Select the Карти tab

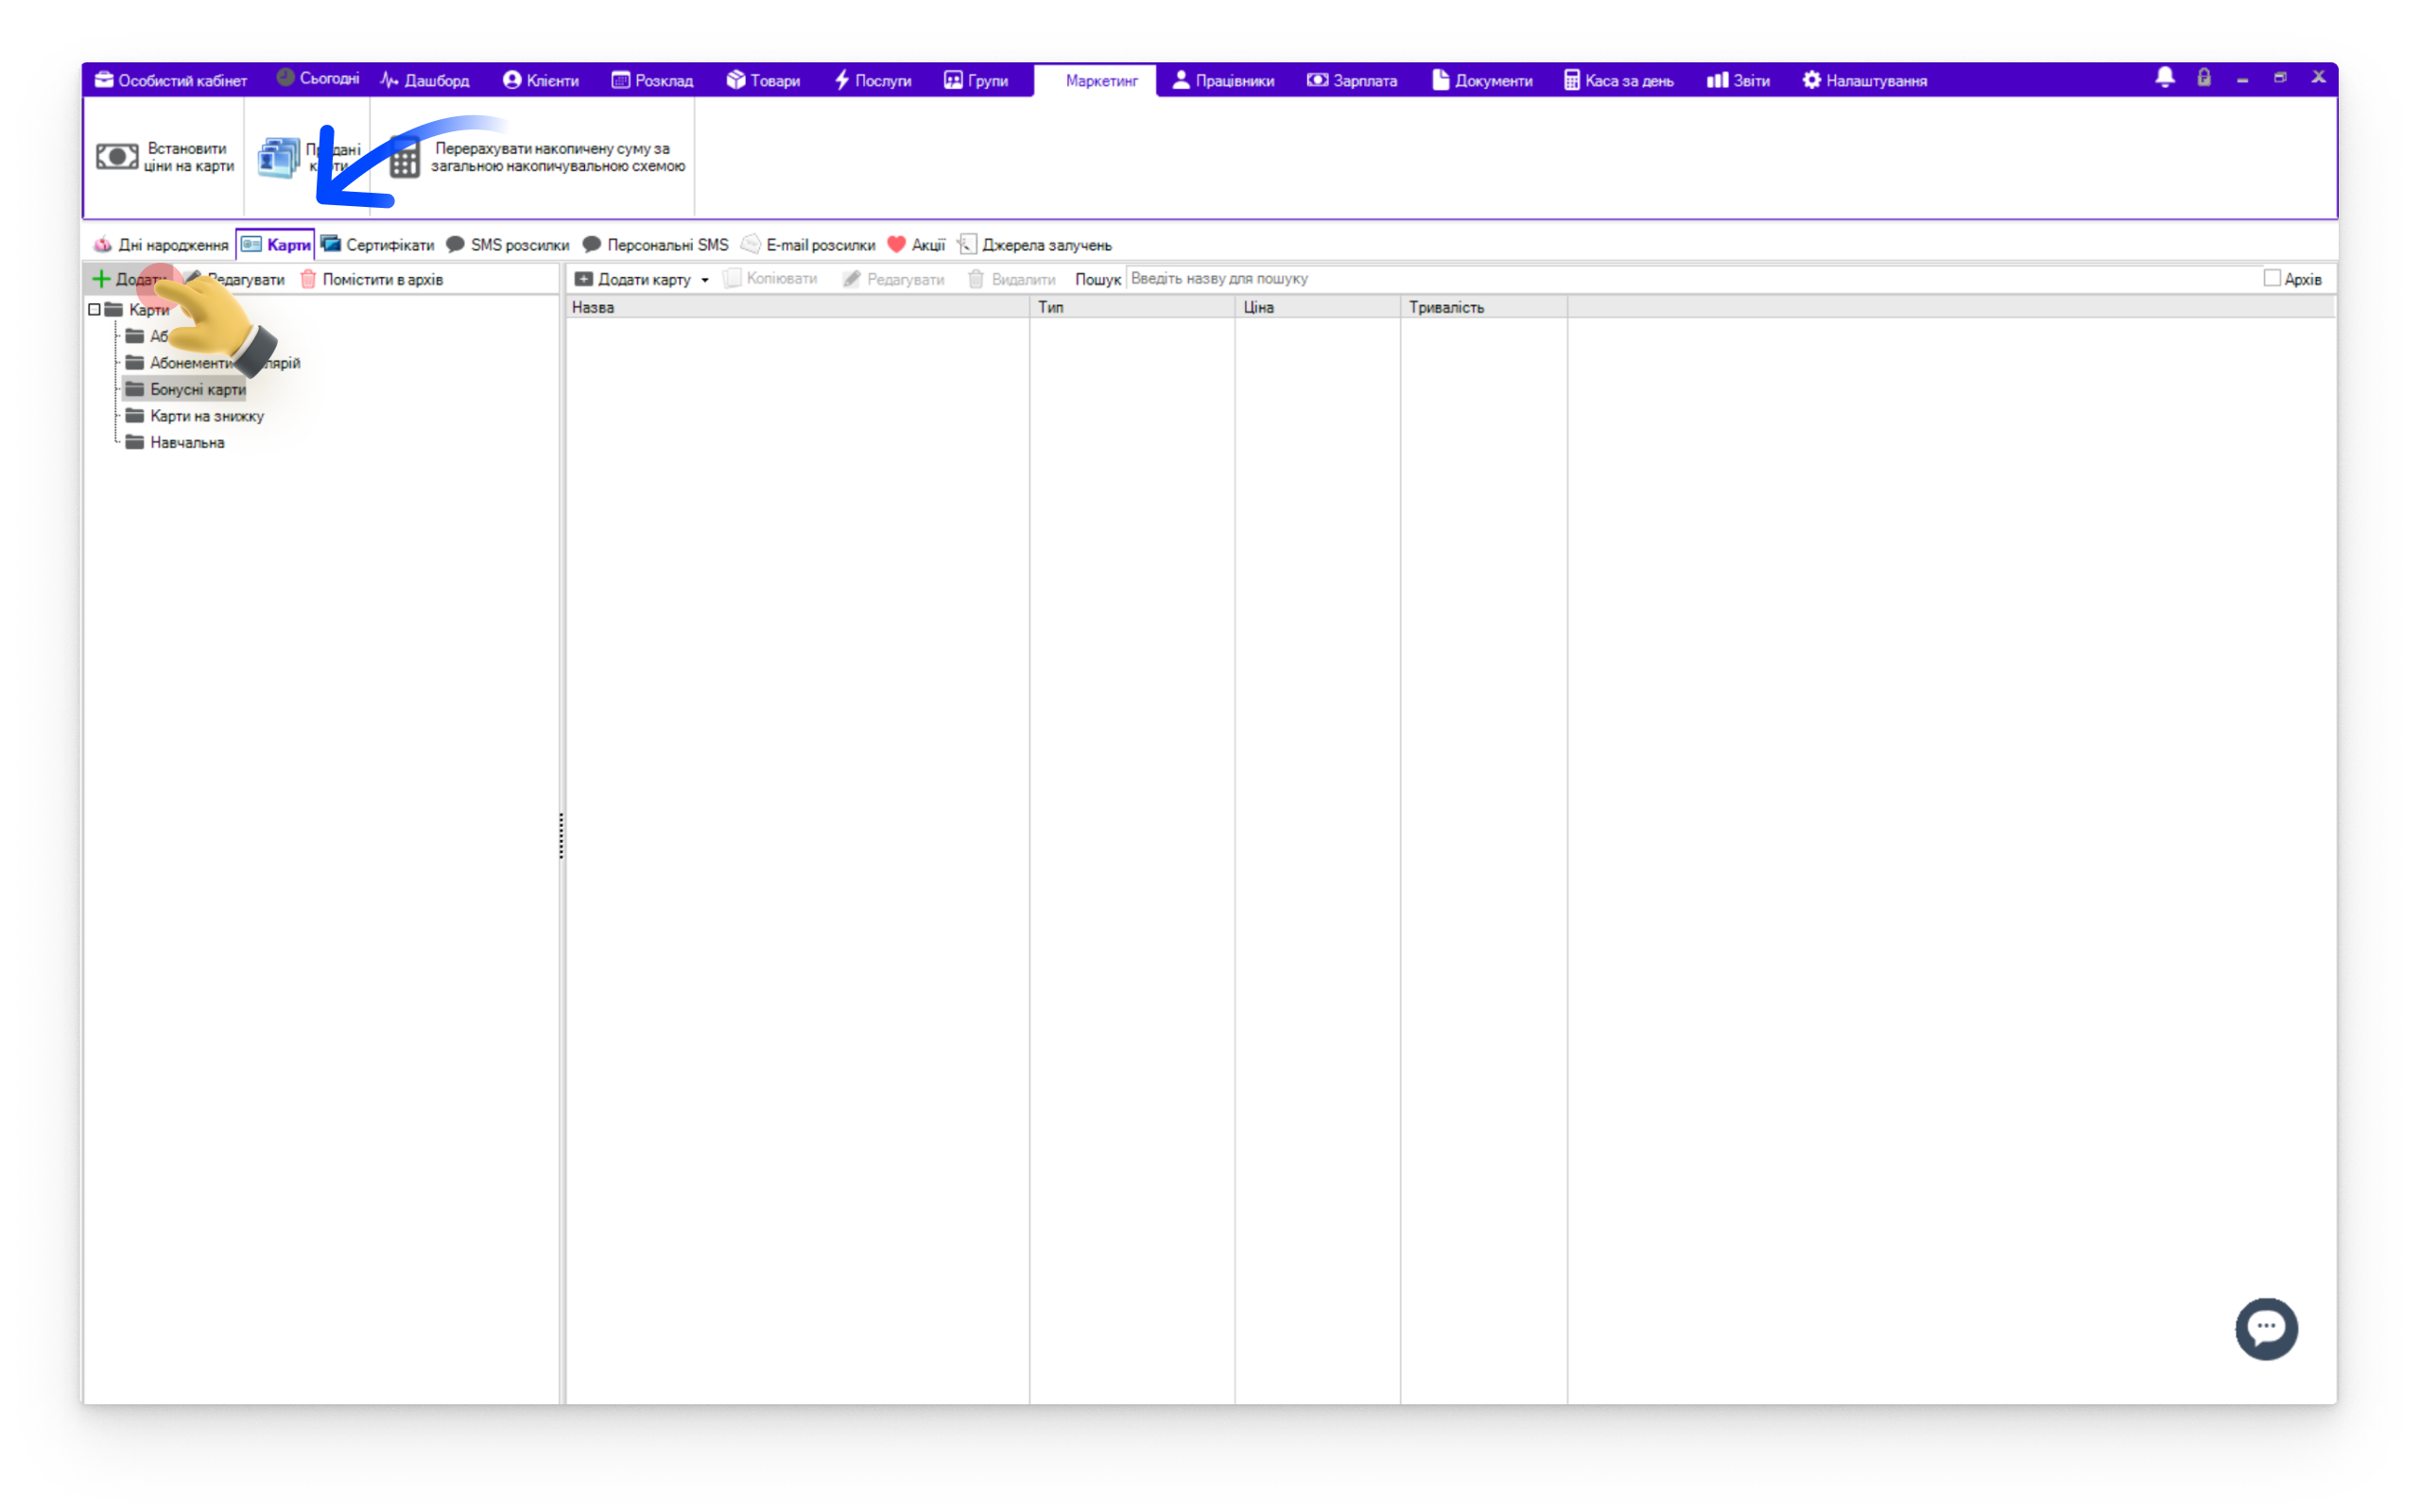tap(276, 245)
